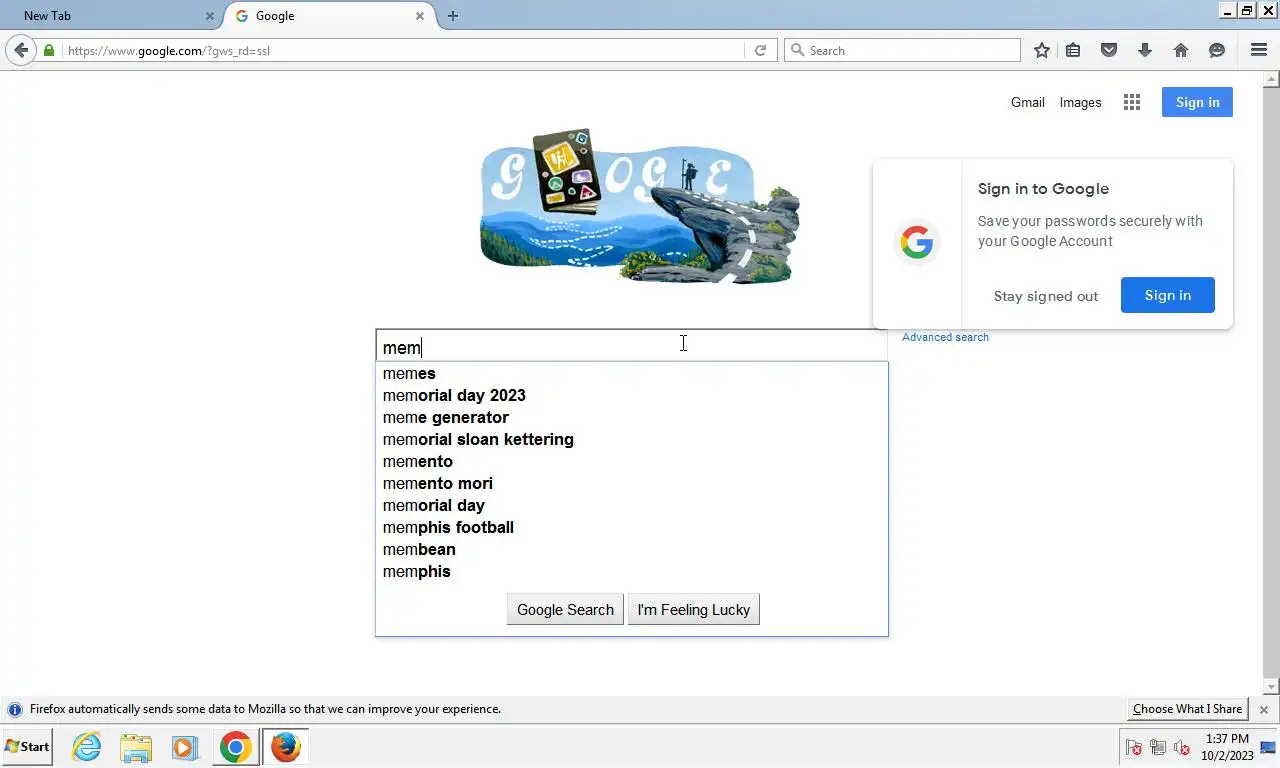
Task: Open the Windows Start menu
Action: point(27,747)
